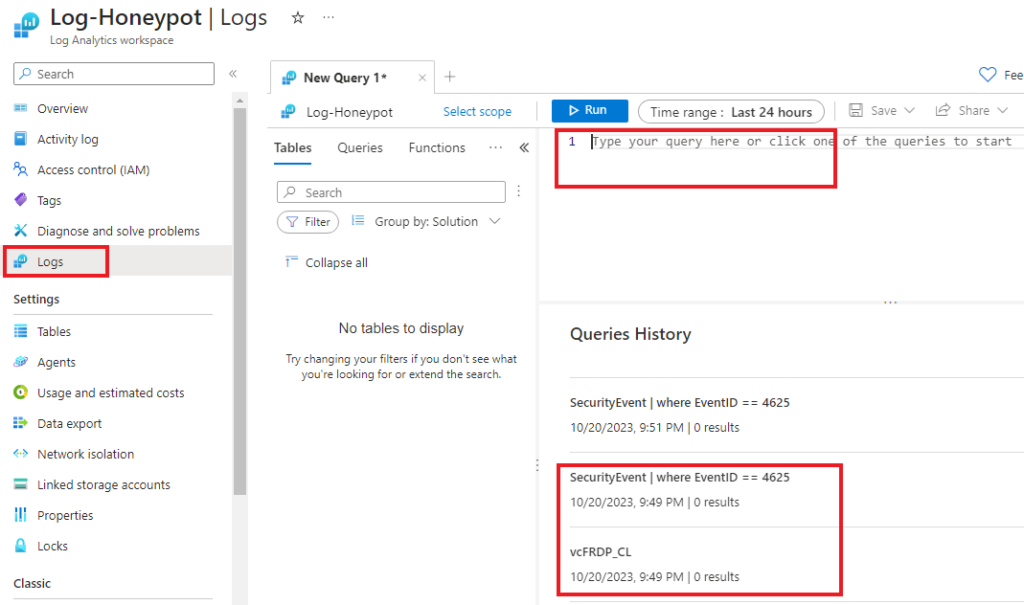1024x605 pixels.
Task: Click the Locks padlock icon
Action: coord(20,546)
